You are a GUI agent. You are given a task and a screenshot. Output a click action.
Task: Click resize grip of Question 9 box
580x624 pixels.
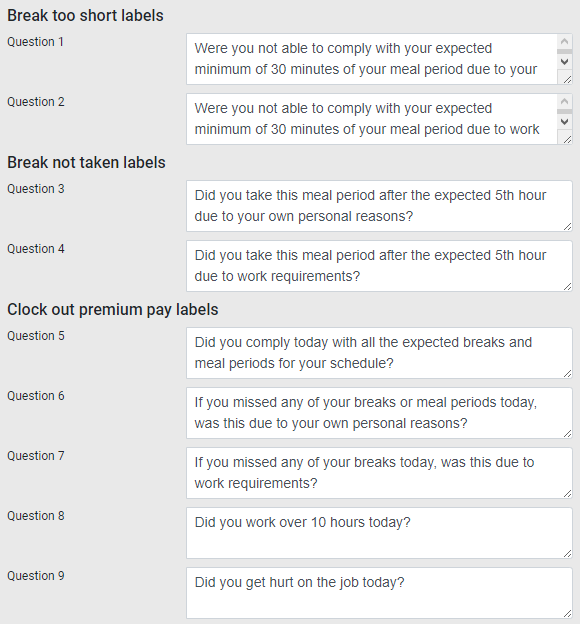pos(567,614)
